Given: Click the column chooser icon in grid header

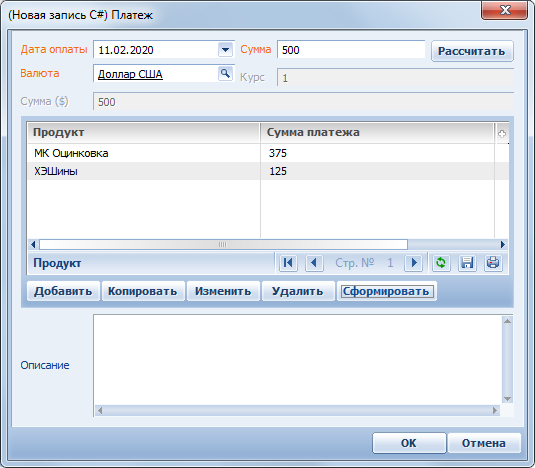Looking at the screenshot, I should [502, 134].
